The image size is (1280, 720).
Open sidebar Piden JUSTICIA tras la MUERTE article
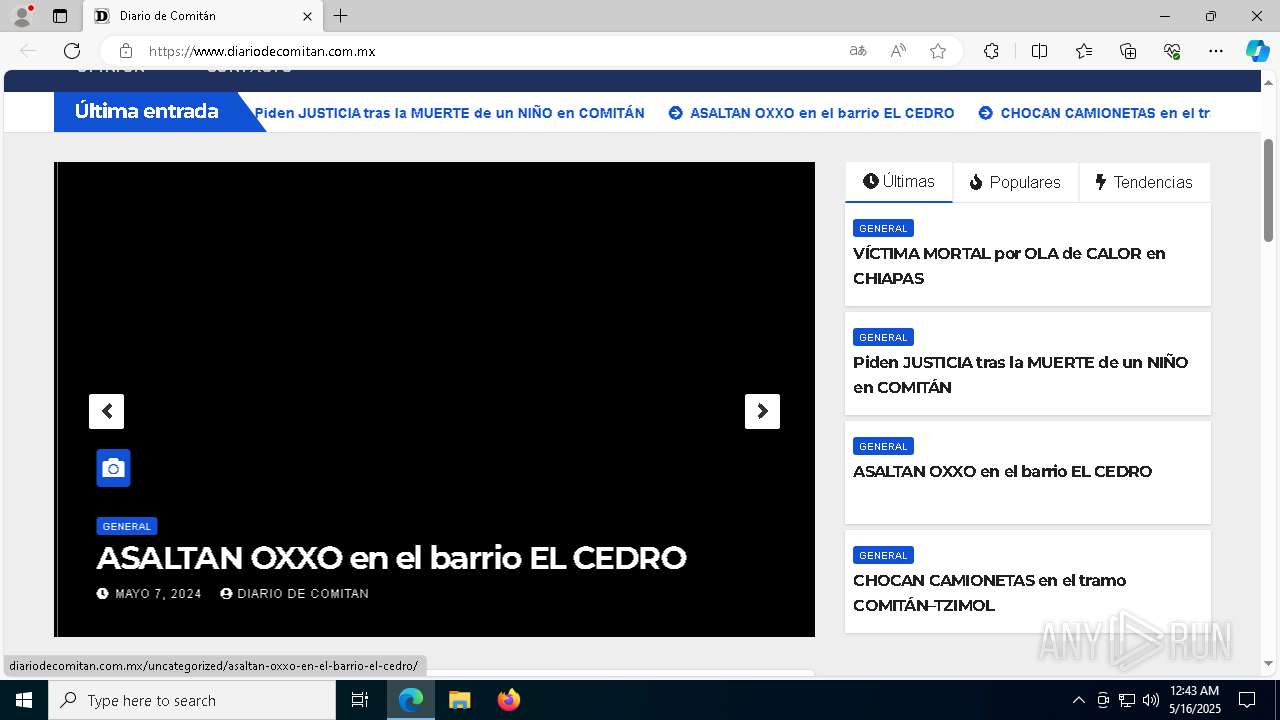coord(1020,375)
